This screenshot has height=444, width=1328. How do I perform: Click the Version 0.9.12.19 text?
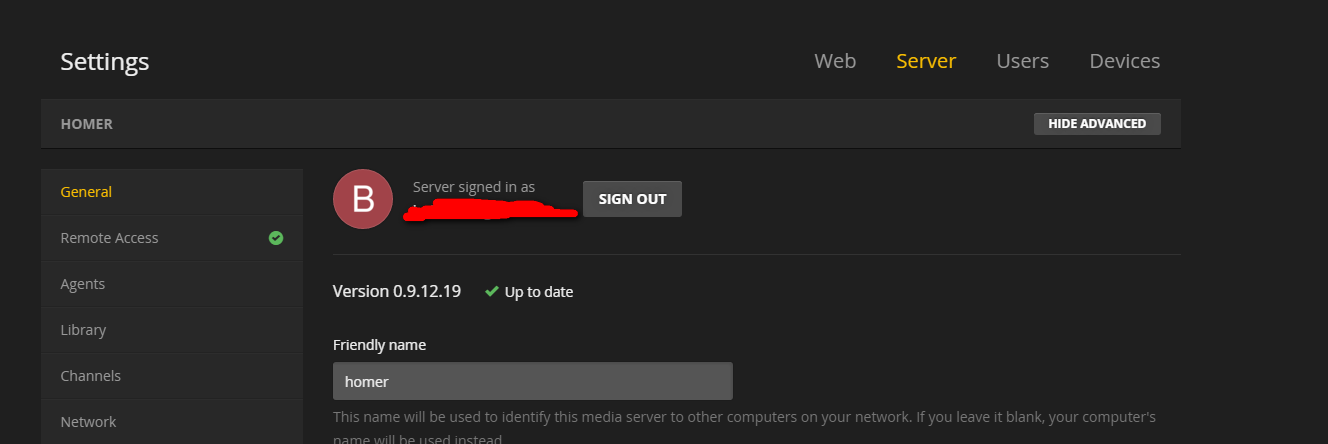click(397, 292)
